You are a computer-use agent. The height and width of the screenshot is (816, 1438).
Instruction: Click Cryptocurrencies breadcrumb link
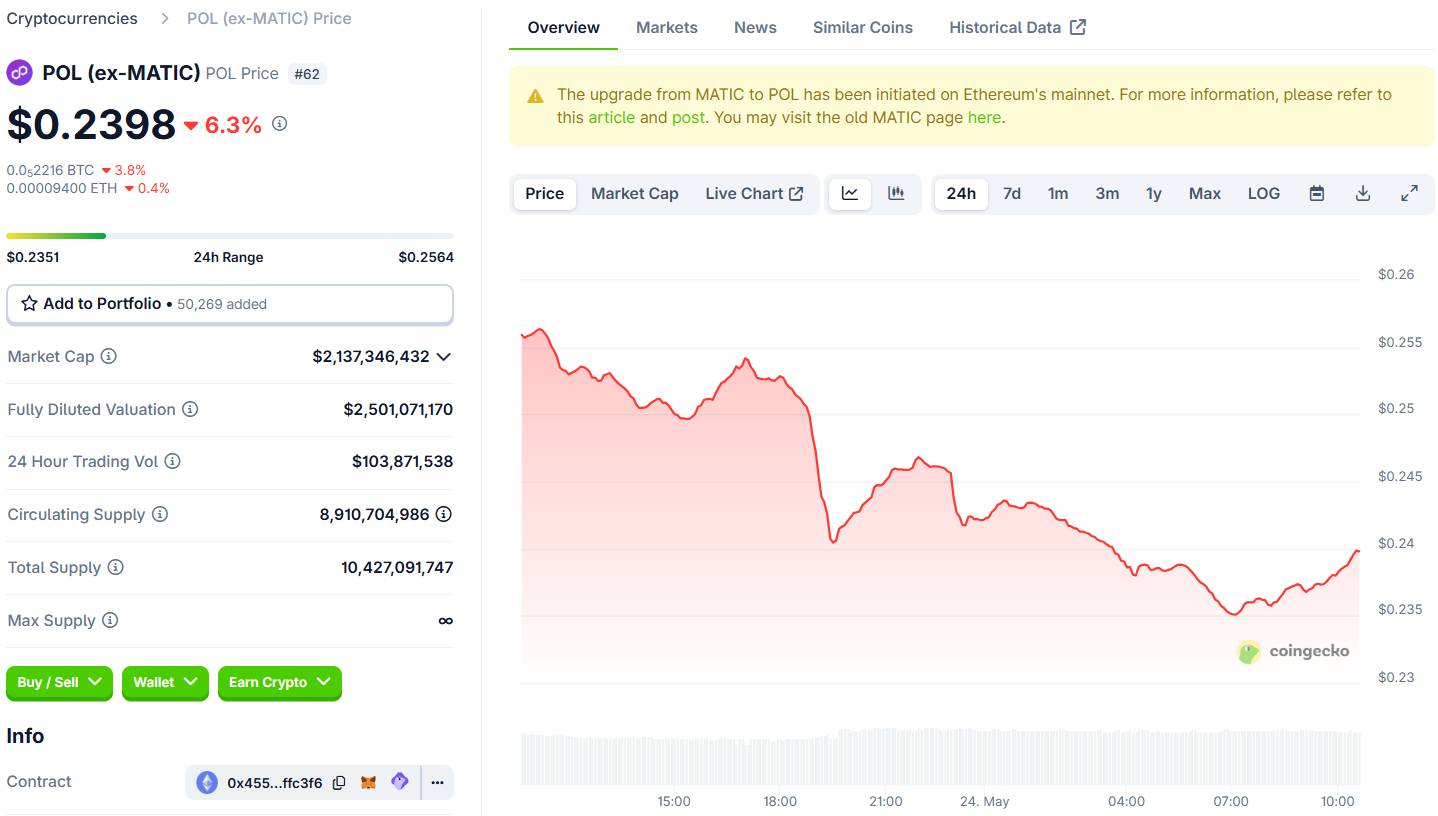tap(72, 18)
